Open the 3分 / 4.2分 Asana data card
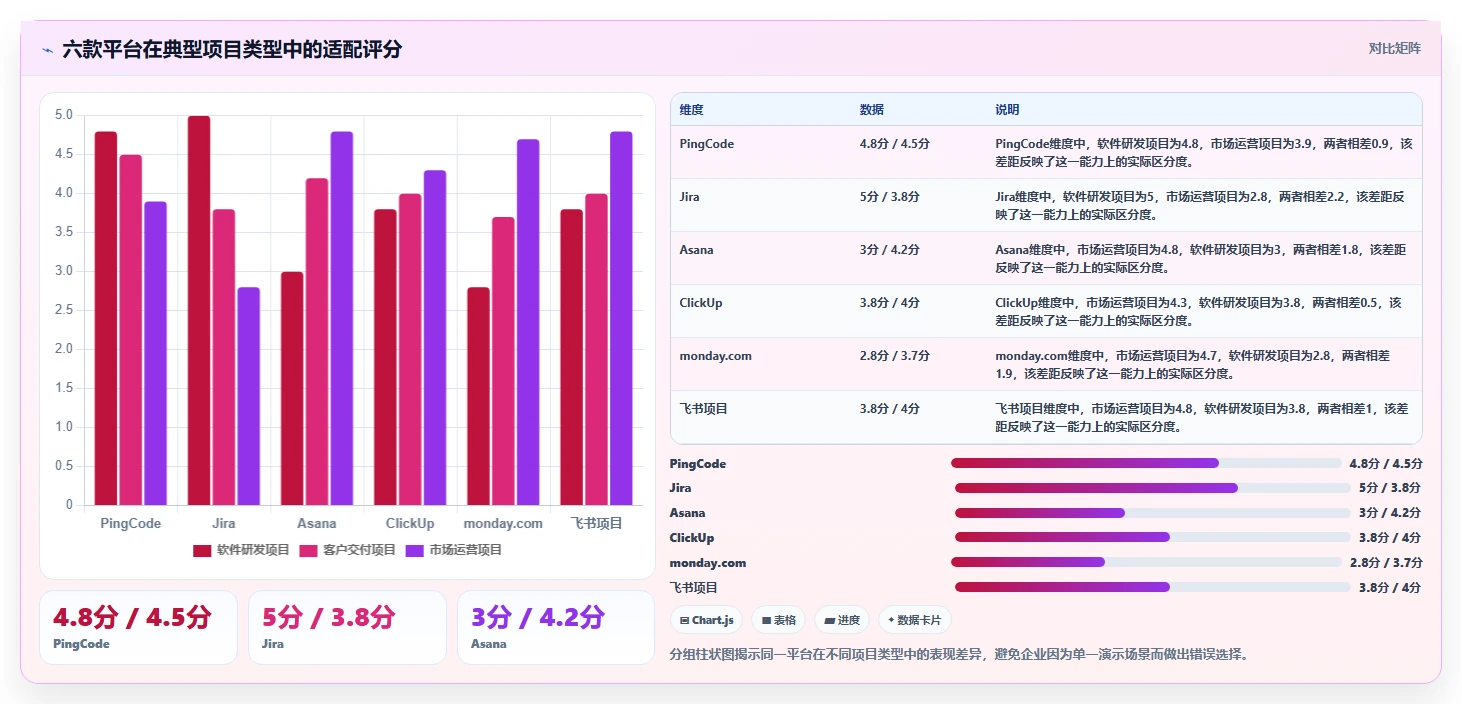1462x704 pixels. click(x=556, y=627)
